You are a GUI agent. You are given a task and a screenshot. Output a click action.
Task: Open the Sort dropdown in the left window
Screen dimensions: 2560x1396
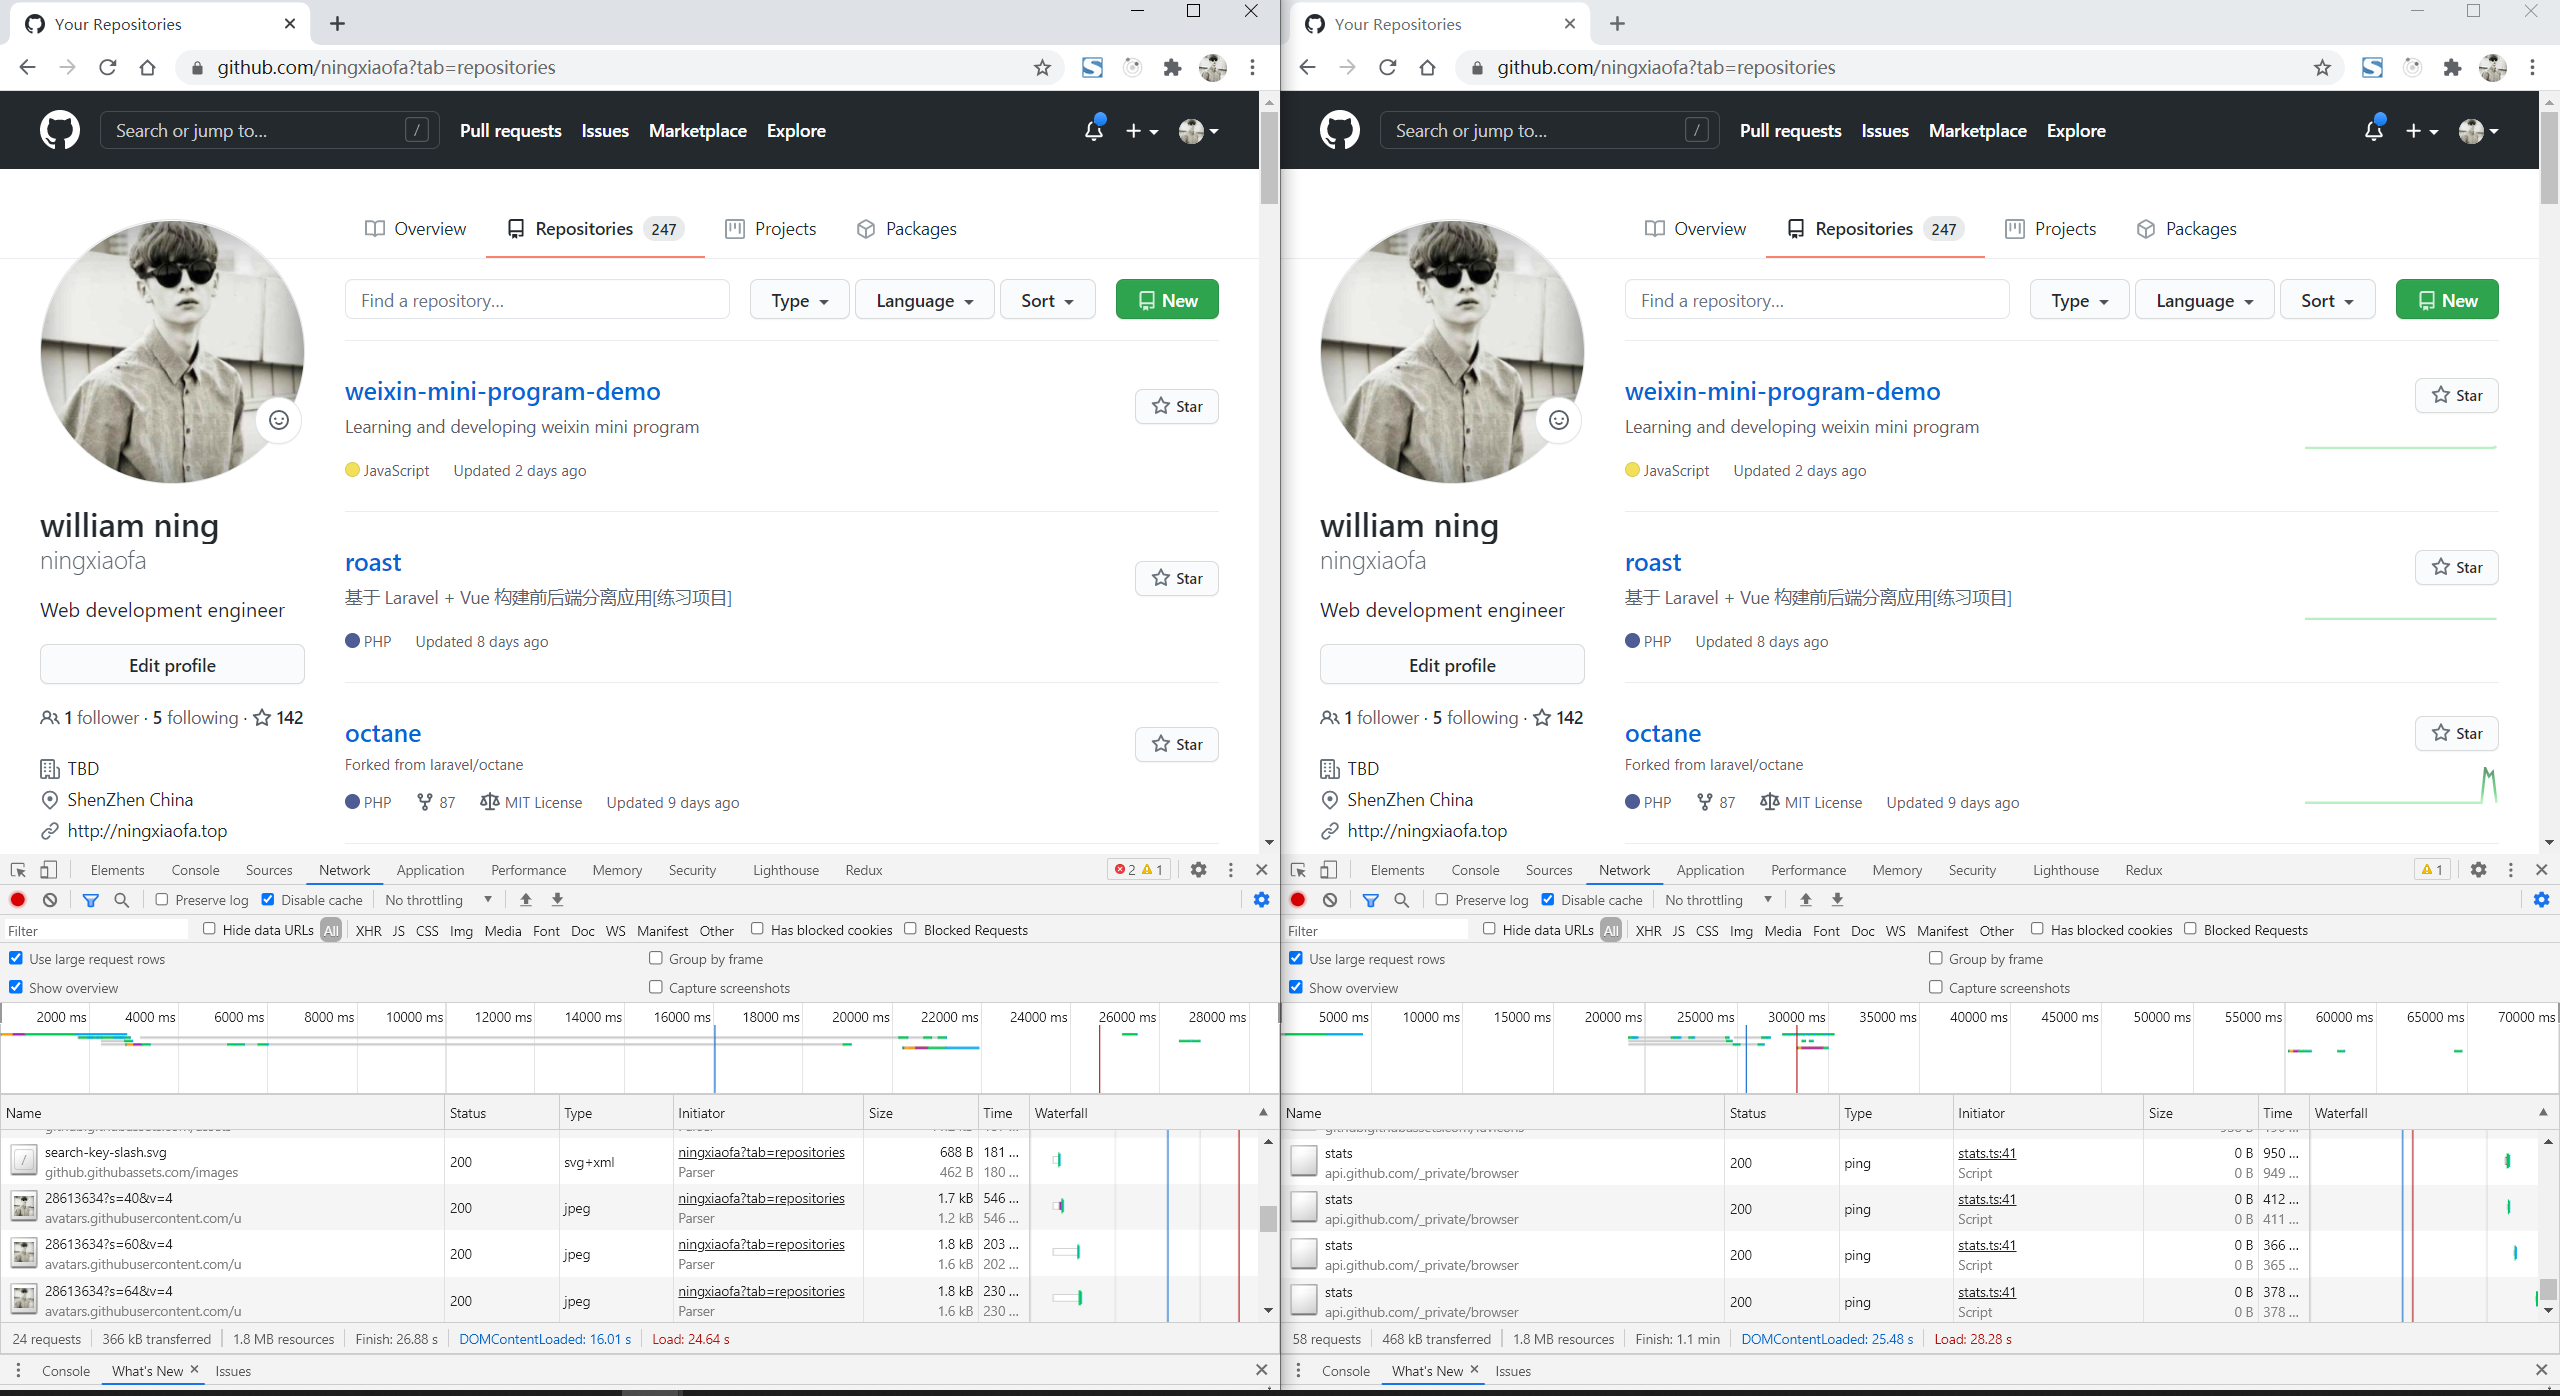click(x=1047, y=300)
